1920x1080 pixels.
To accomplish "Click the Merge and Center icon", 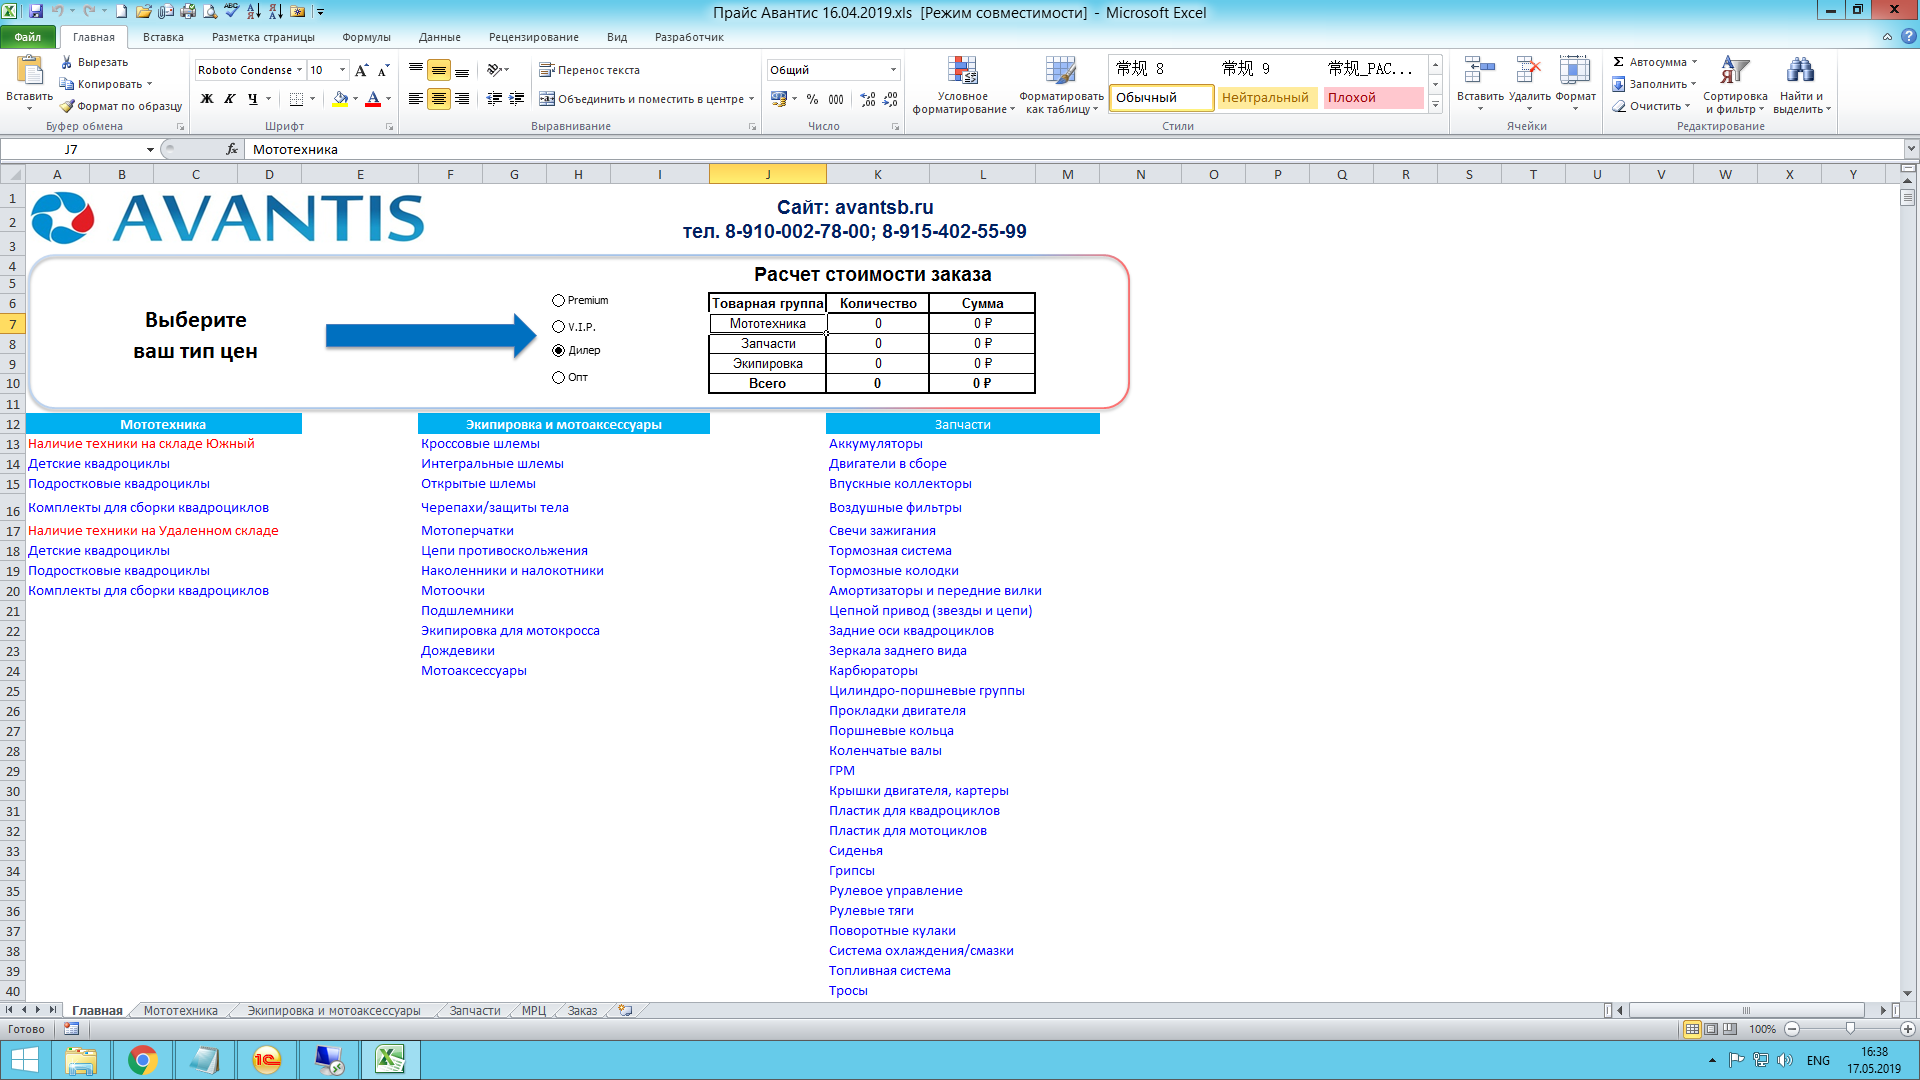I will pyautogui.click(x=547, y=99).
